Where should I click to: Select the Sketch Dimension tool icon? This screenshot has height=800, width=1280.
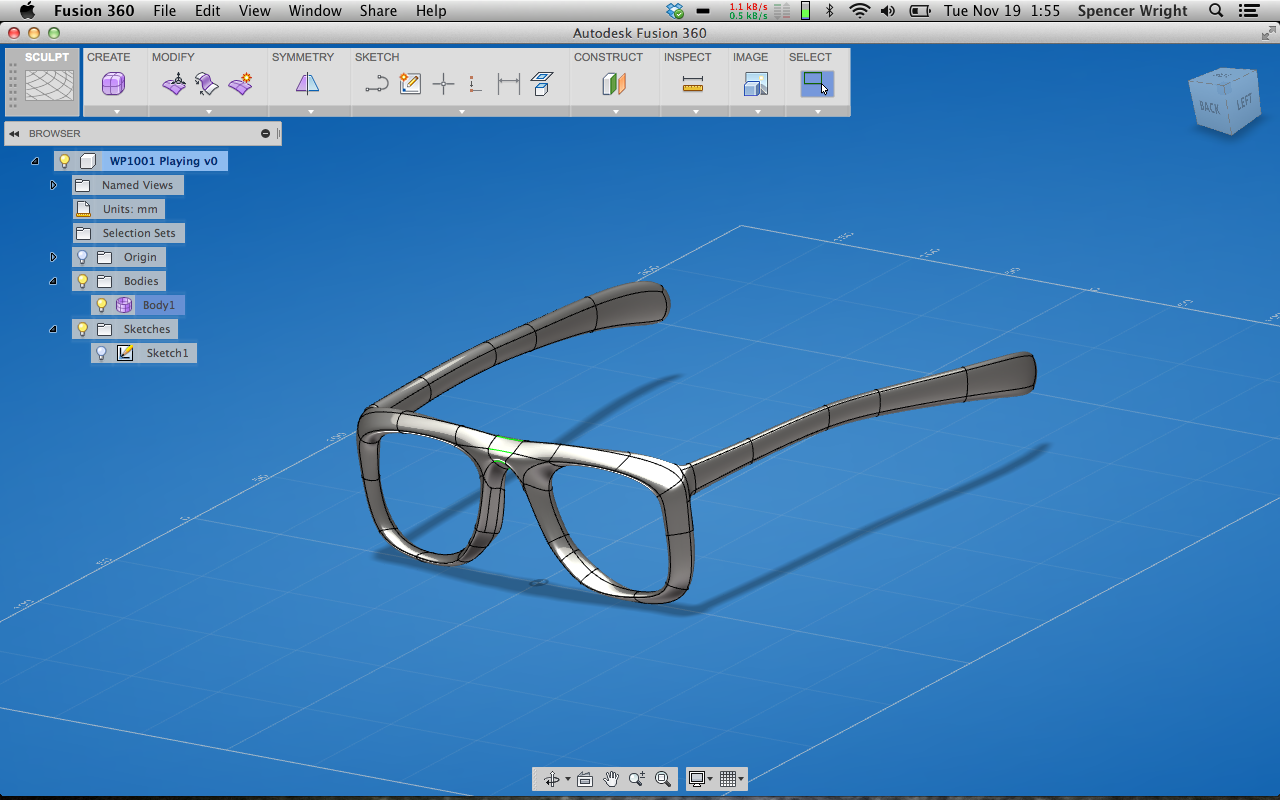509,85
